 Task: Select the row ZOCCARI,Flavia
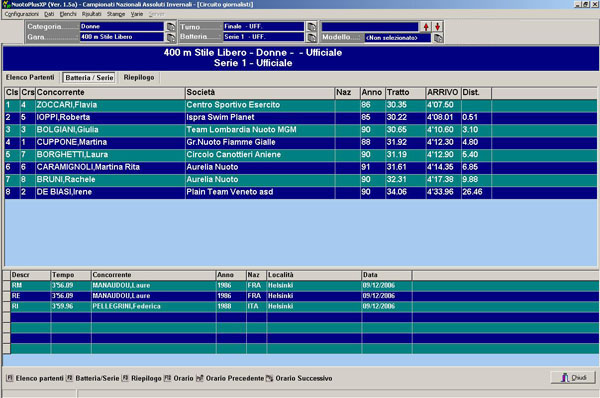click(x=301, y=105)
